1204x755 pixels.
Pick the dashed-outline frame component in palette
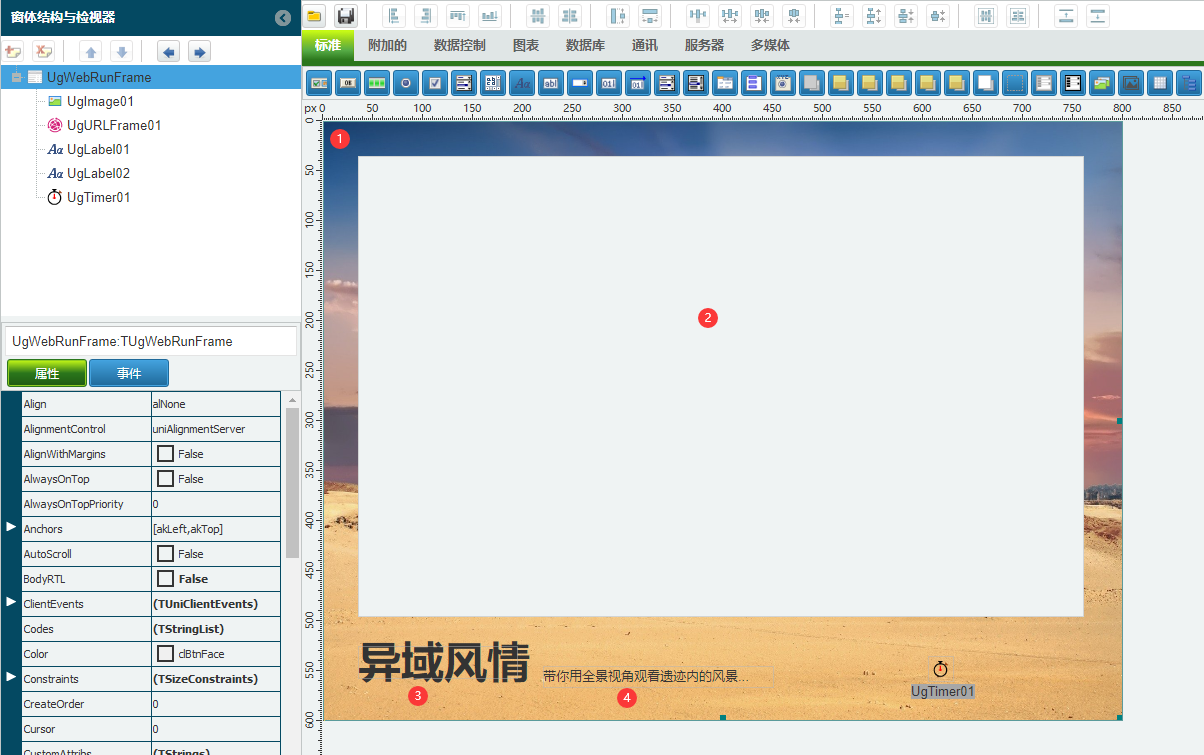[1015, 83]
